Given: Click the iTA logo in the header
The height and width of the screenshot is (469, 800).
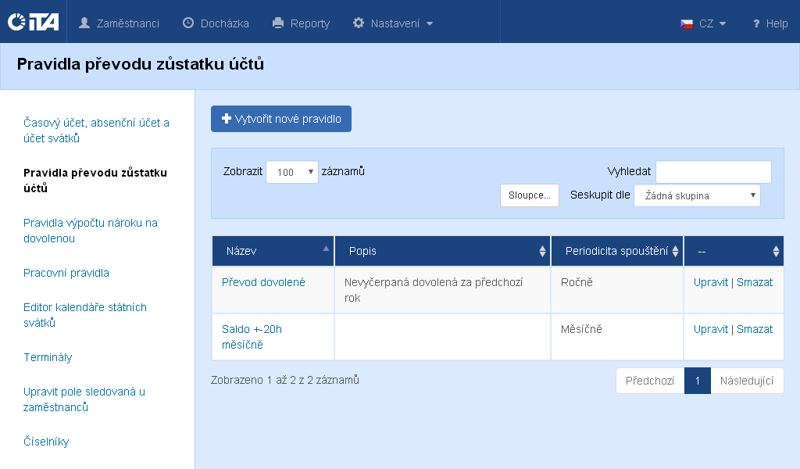Looking at the screenshot, I should 33,22.
